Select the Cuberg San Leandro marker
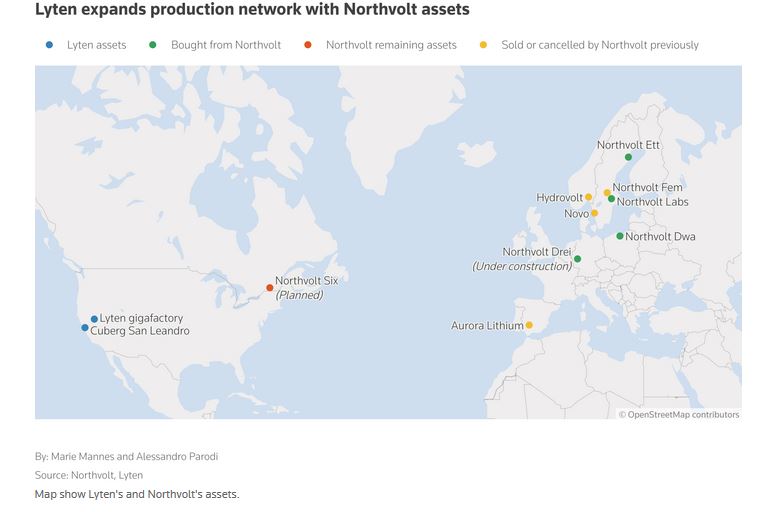Screen dimensions: 769x512 pyautogui.click(x=85, y=327)
